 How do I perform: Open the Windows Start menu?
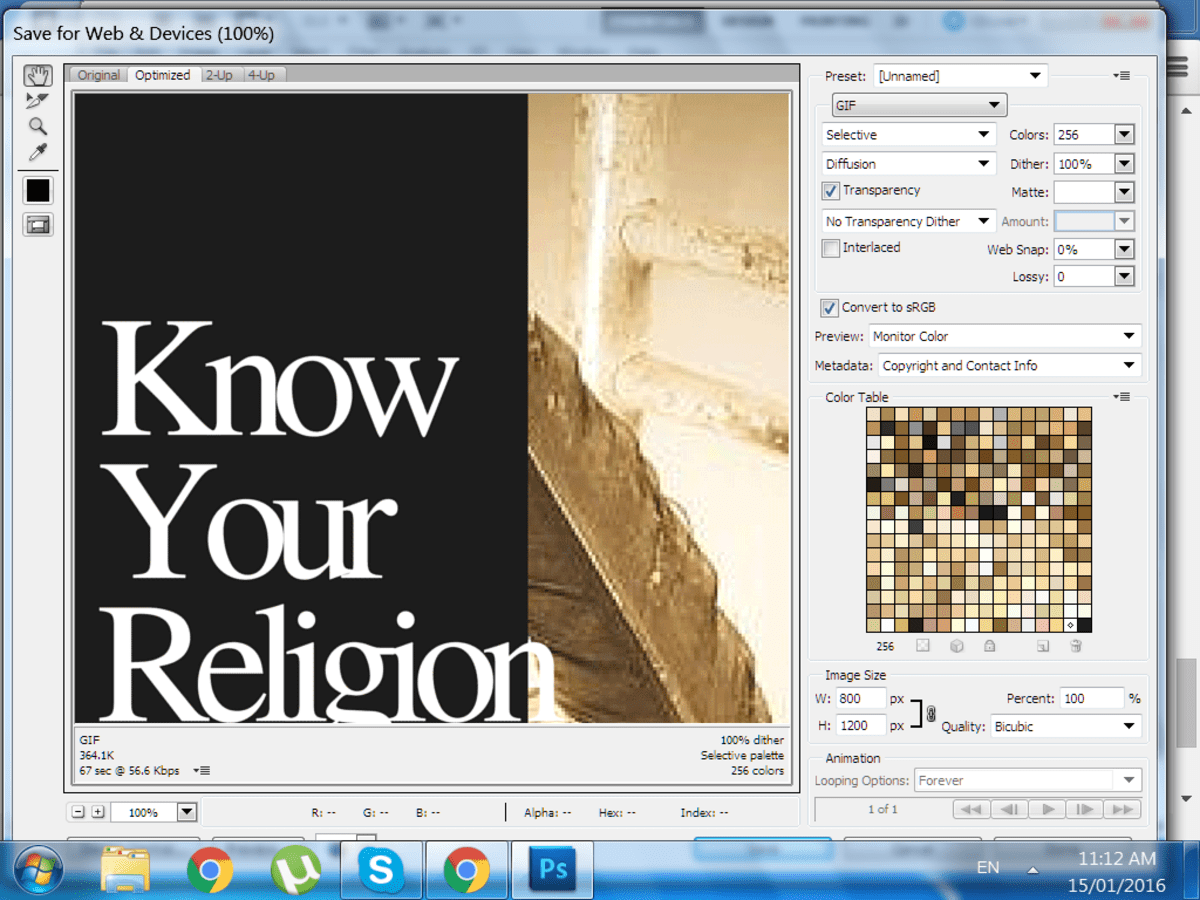coord(38,869)
